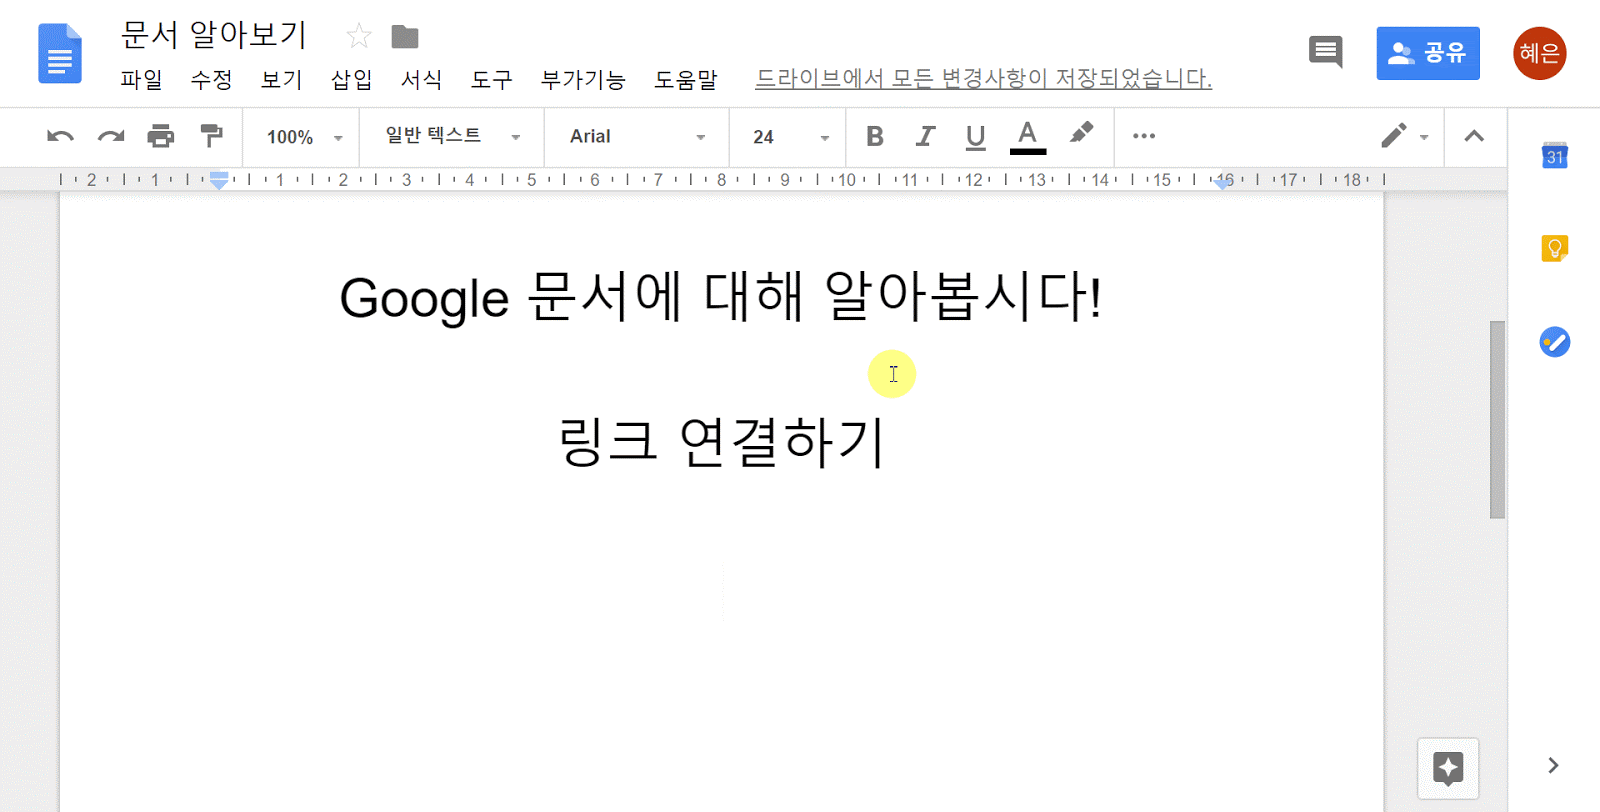Viewport: 1600px width, 812px height.
Task: Undo the last action
Action: [x=60, y=136]
